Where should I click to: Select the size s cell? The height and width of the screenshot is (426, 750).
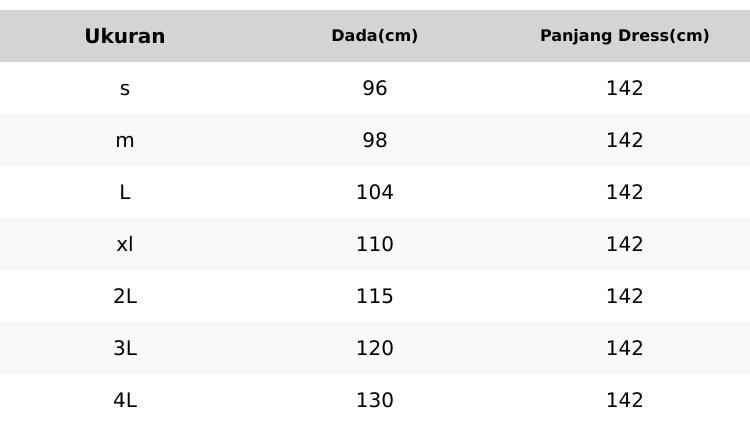[x=125, y=88]
